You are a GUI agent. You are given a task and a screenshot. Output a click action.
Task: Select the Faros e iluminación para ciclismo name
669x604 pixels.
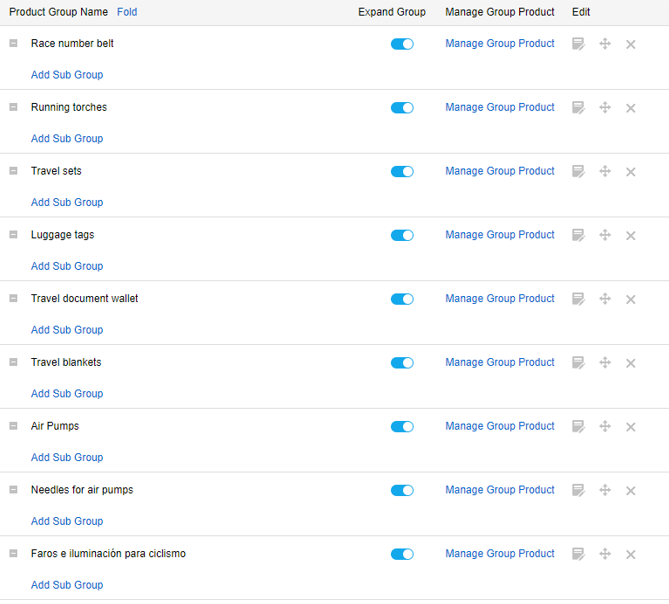pyautogui.click(x=108, y=554)
